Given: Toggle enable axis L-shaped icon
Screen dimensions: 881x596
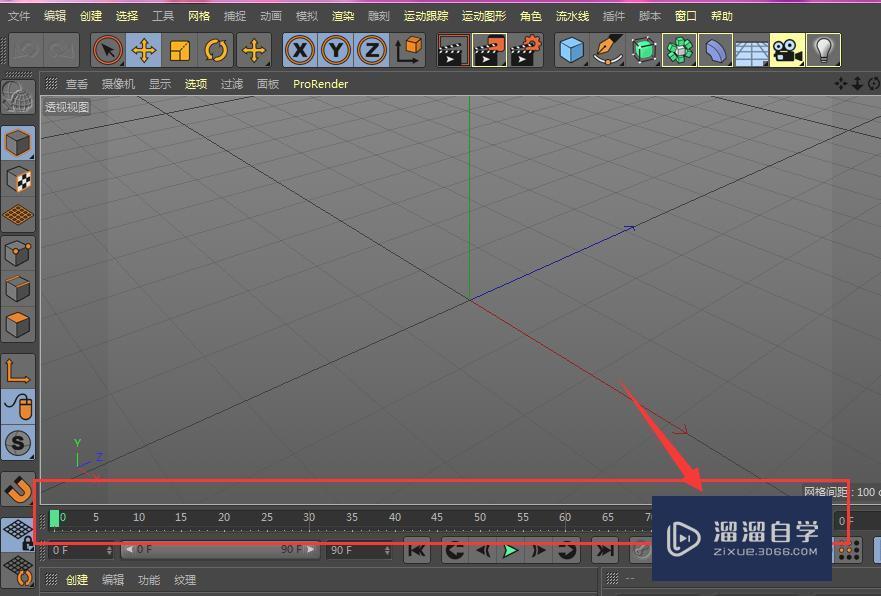Looking at the screenshot, I should click(x=18, y=371).
